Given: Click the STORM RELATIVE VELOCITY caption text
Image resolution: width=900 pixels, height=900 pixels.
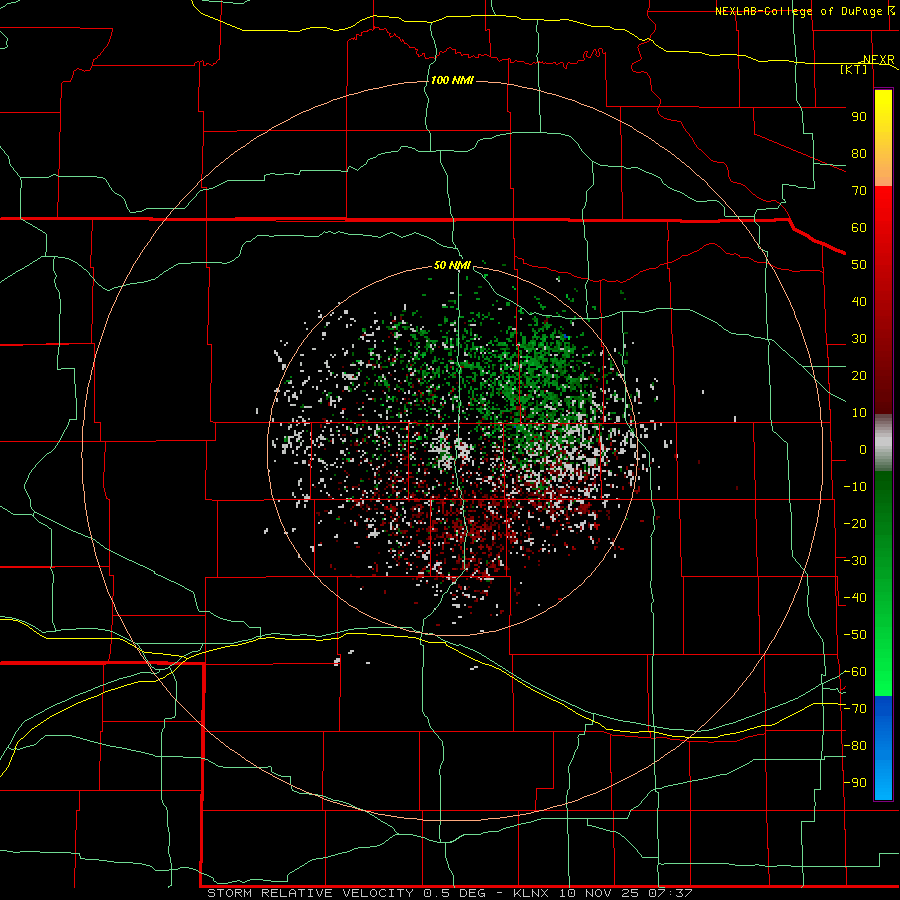Looking at the screenshot, I should coord(310,893).
